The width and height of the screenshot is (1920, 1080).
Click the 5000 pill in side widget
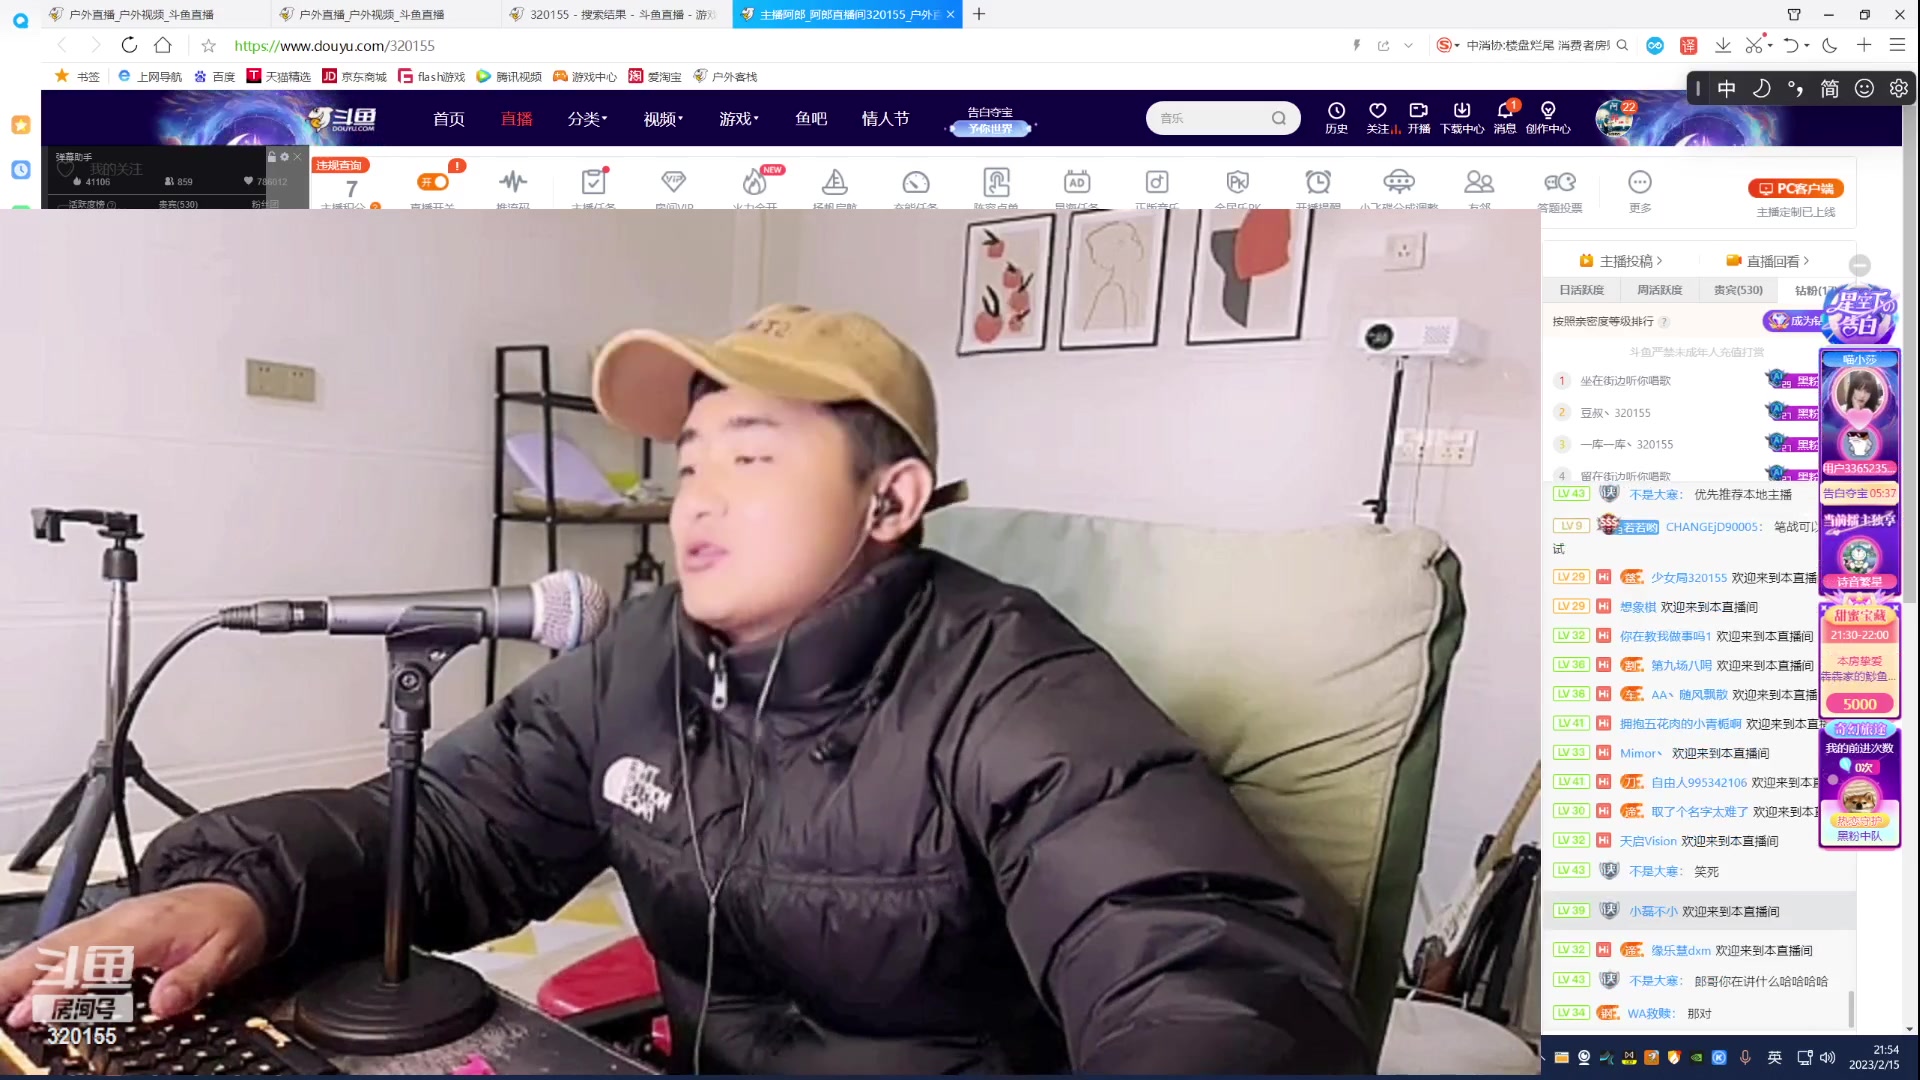1860,704
